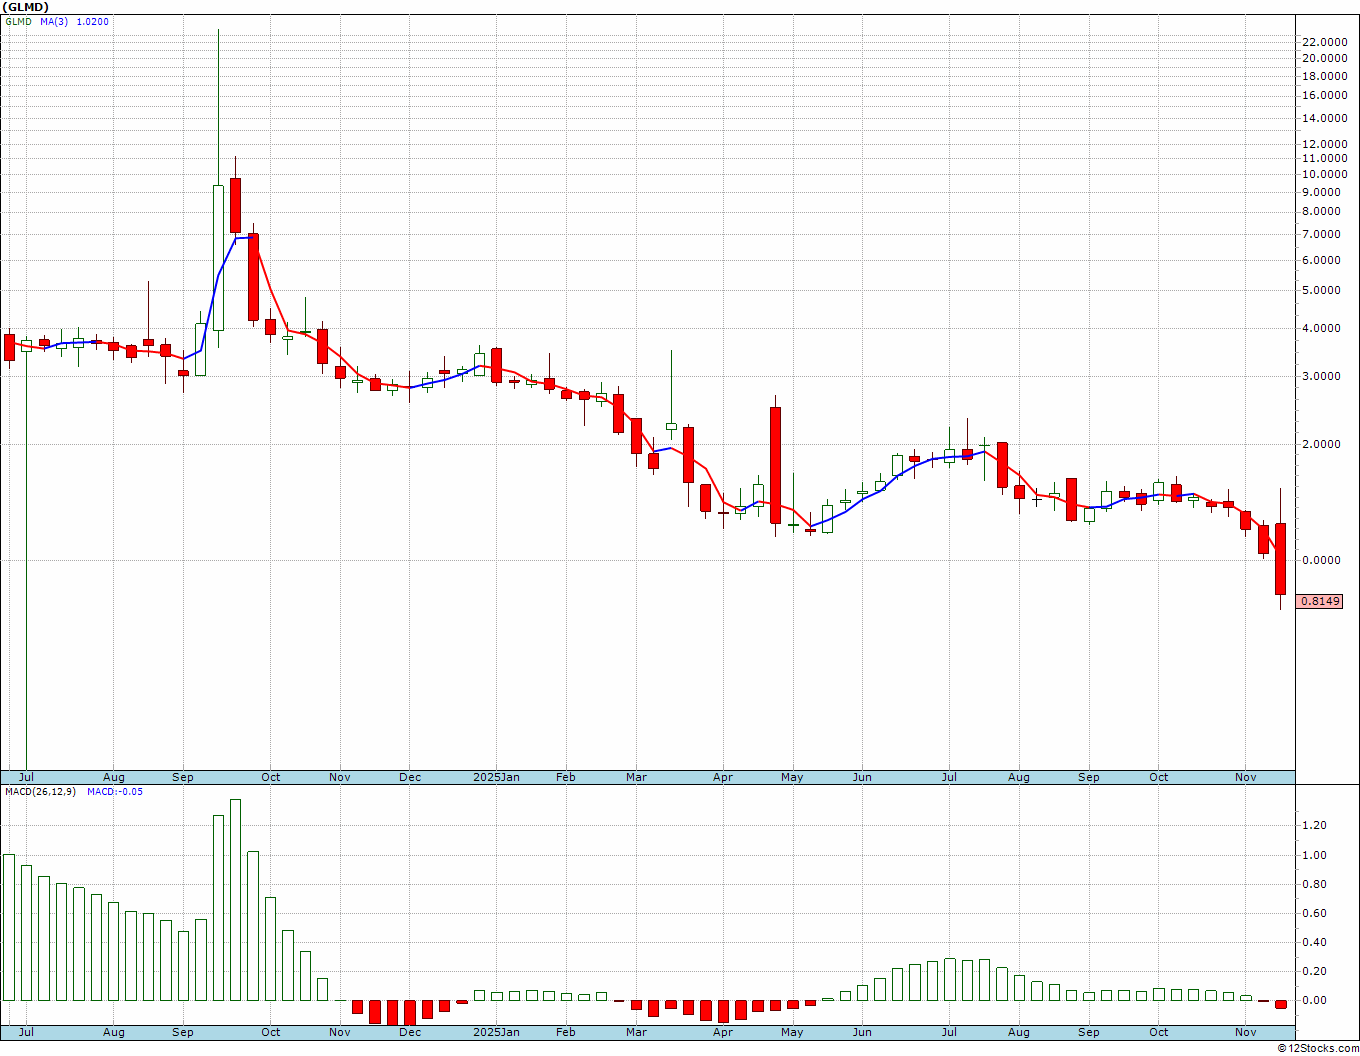This screenshot has width=1360, height=1056.
Task: Select "May" on the MACD panel date axis
Action: 793,1032
